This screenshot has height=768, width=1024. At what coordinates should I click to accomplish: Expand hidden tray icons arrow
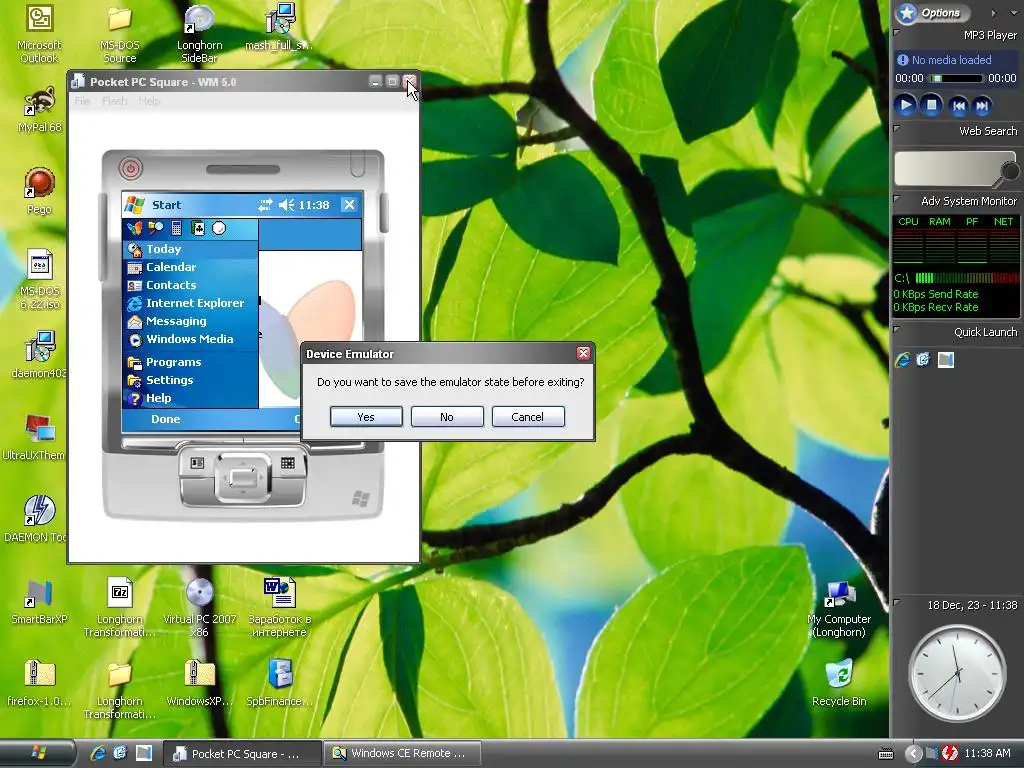pyautogui.click(x=913, y=754)
